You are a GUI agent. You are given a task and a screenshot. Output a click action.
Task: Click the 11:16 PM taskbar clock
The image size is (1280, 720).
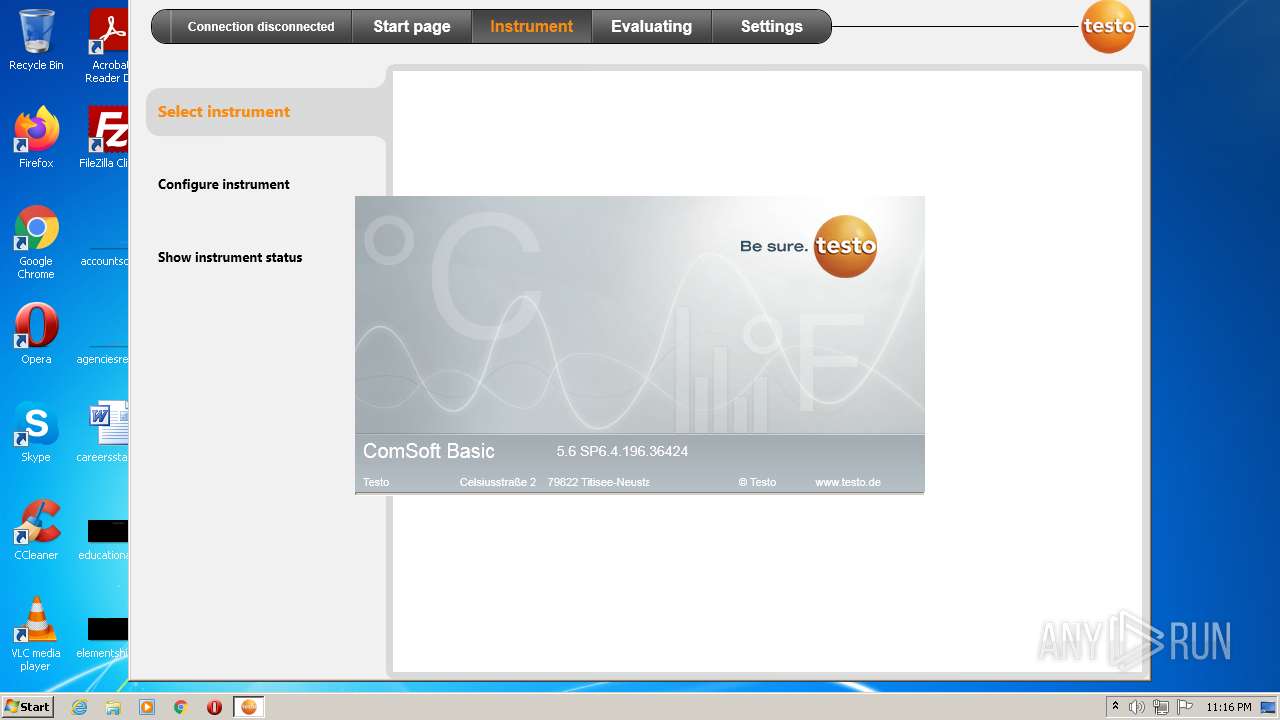1228,707
